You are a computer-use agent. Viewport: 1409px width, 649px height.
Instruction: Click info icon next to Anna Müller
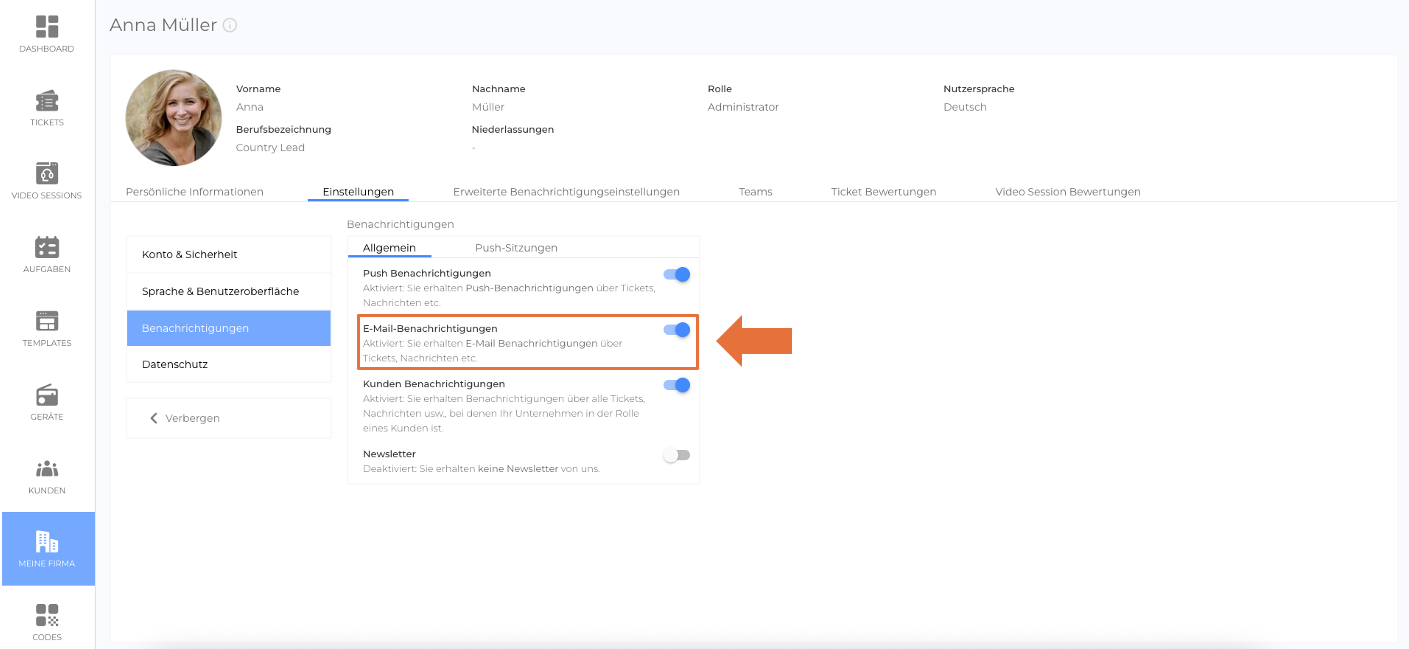pos(231,25)
